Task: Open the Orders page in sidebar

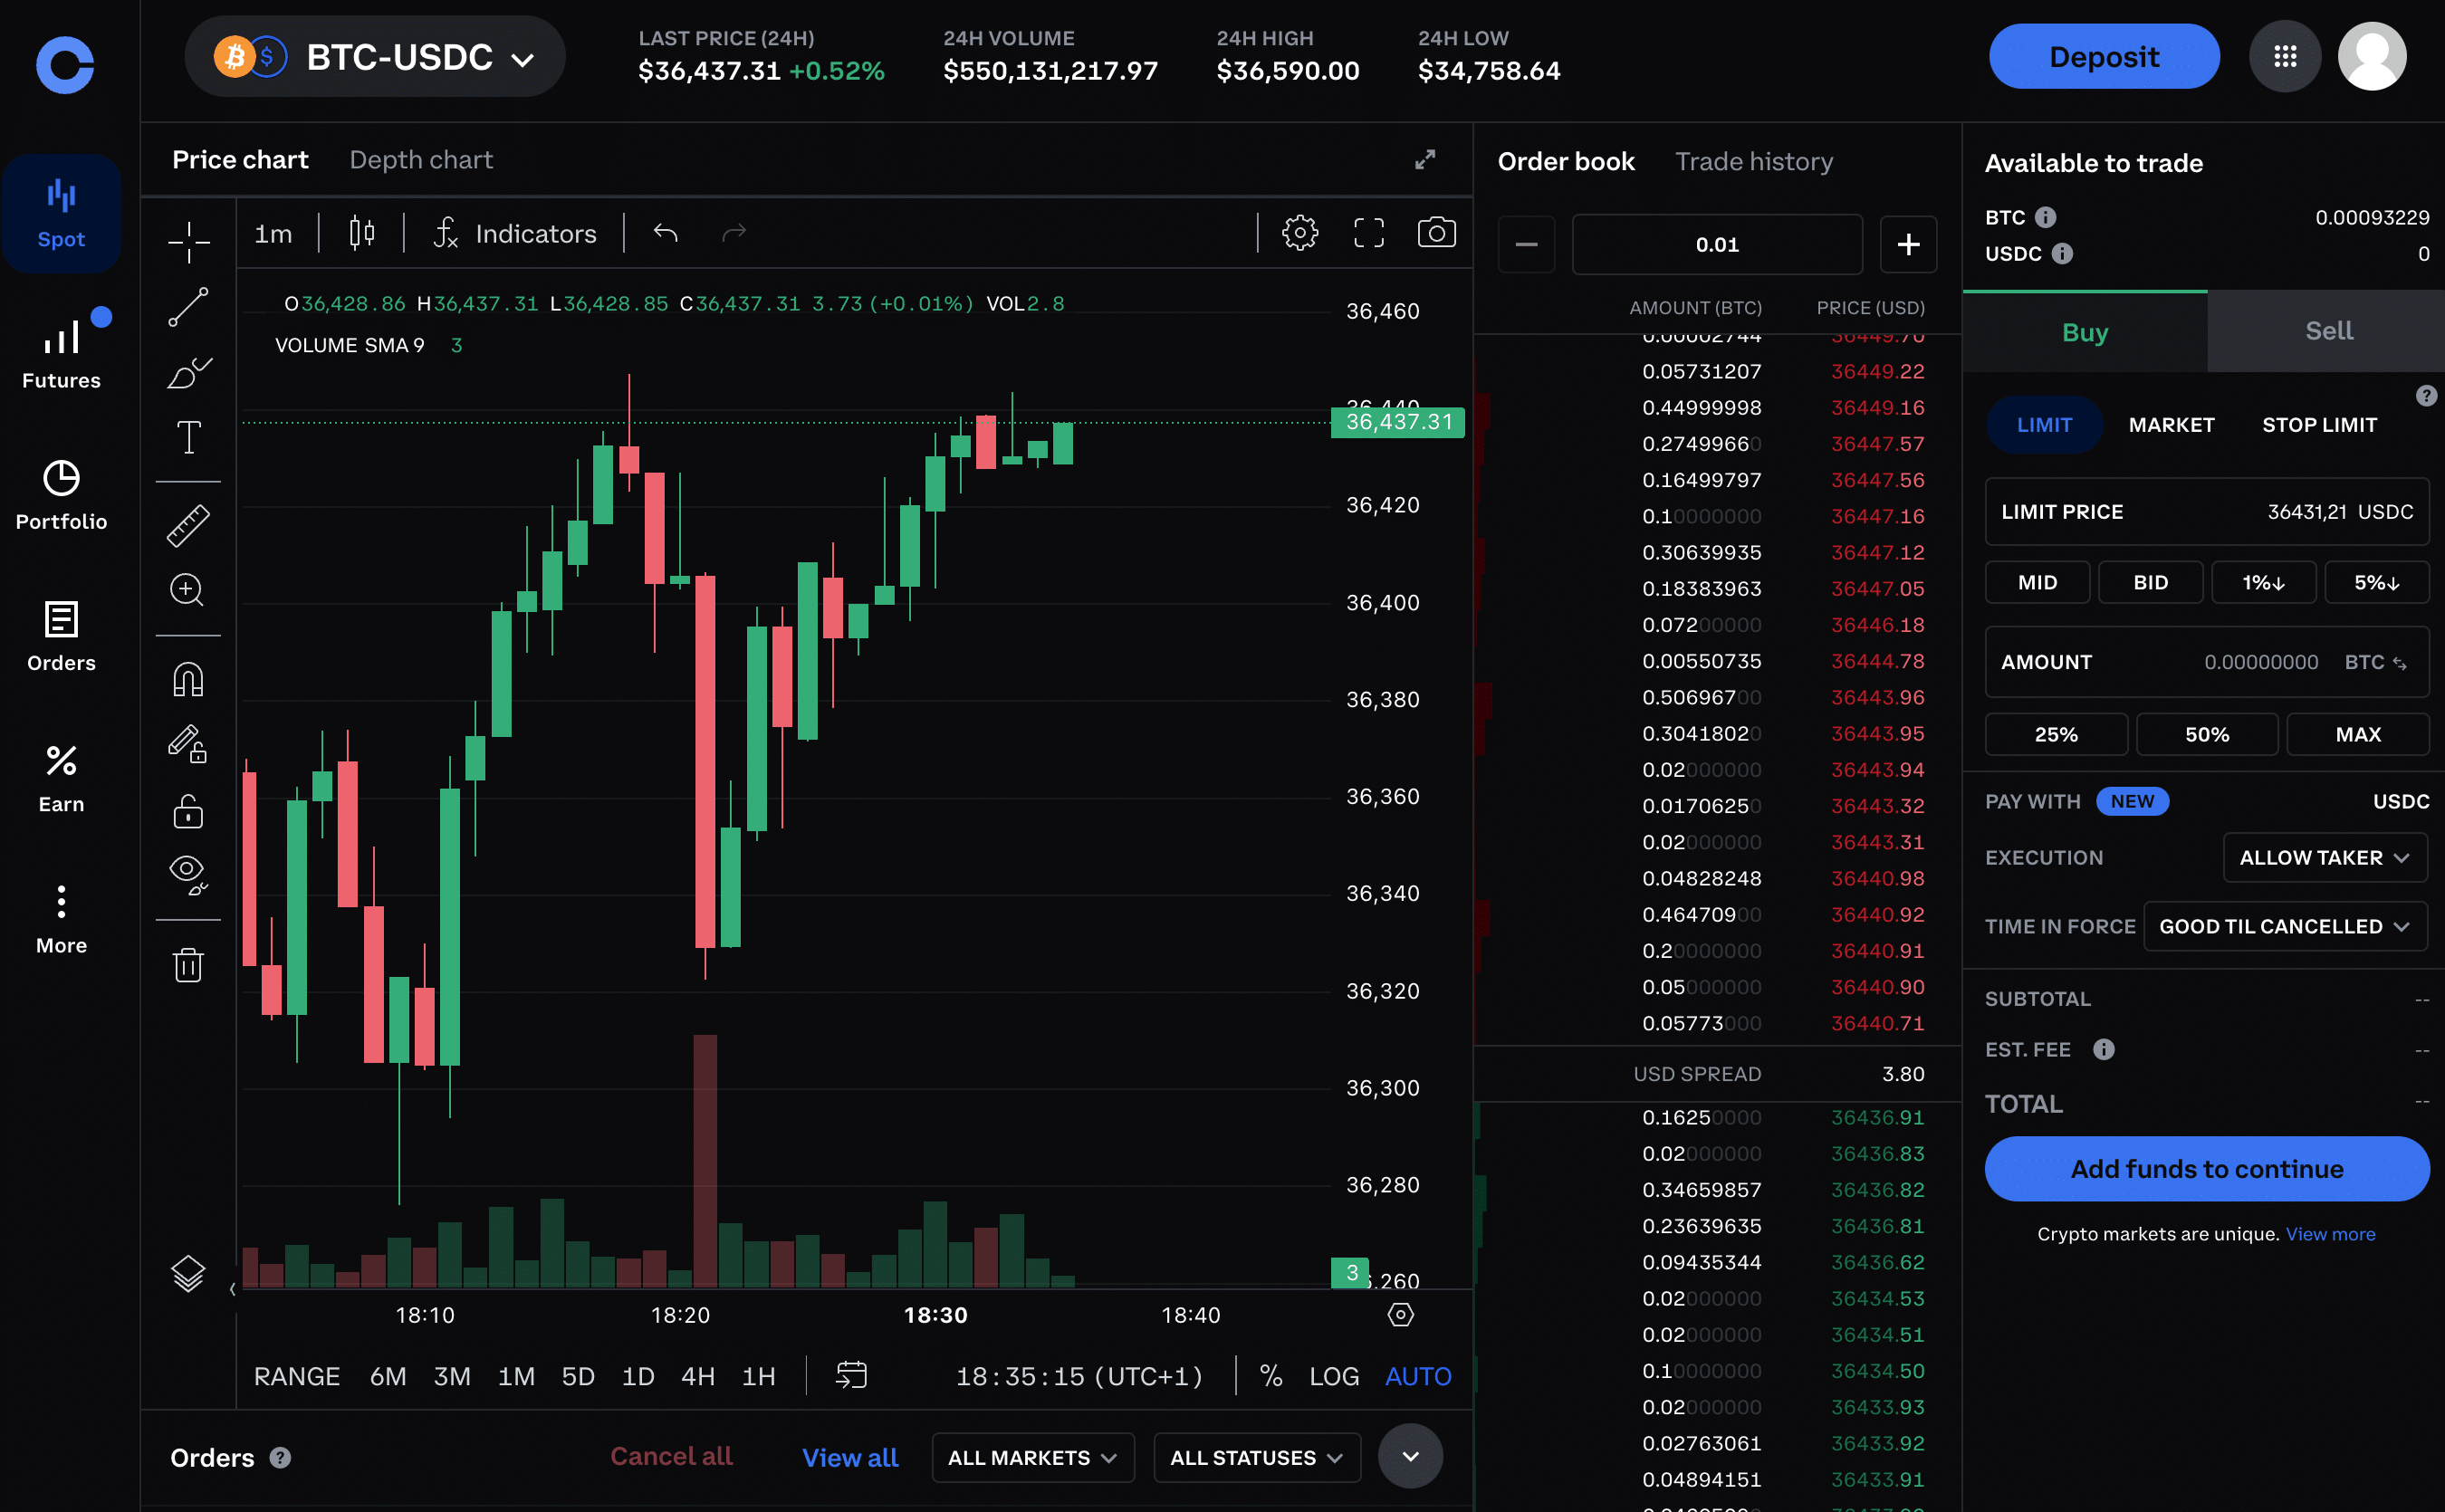Action: tap(61, 636)
